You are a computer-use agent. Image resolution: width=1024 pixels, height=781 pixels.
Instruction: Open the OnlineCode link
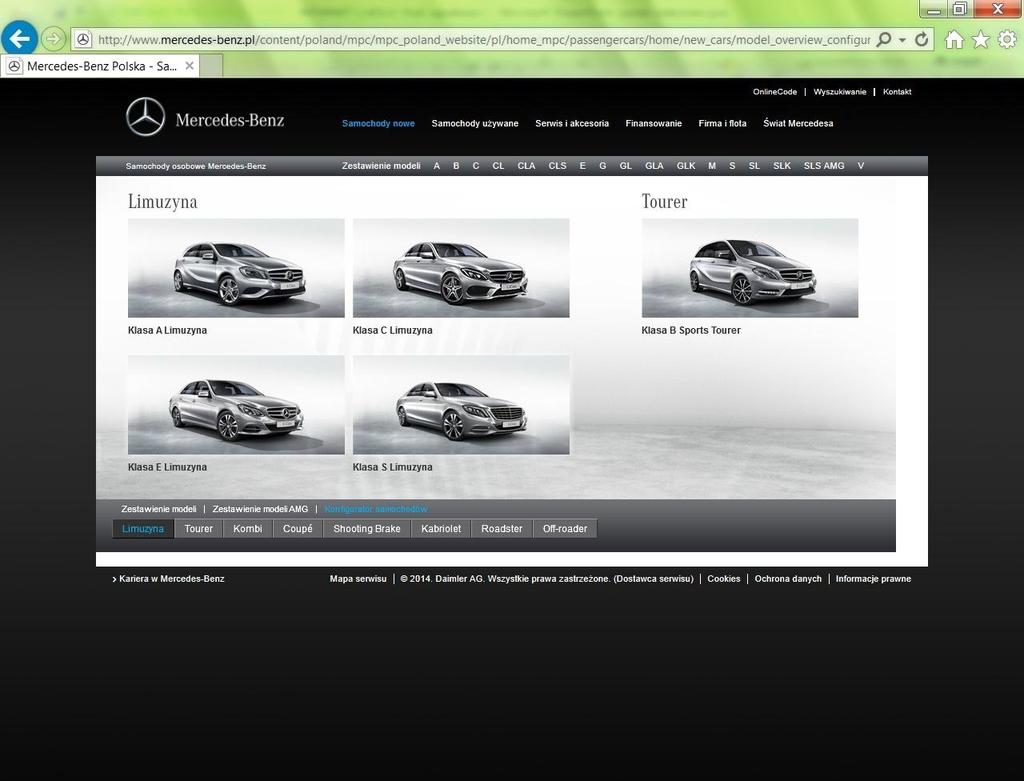point(775,92)
